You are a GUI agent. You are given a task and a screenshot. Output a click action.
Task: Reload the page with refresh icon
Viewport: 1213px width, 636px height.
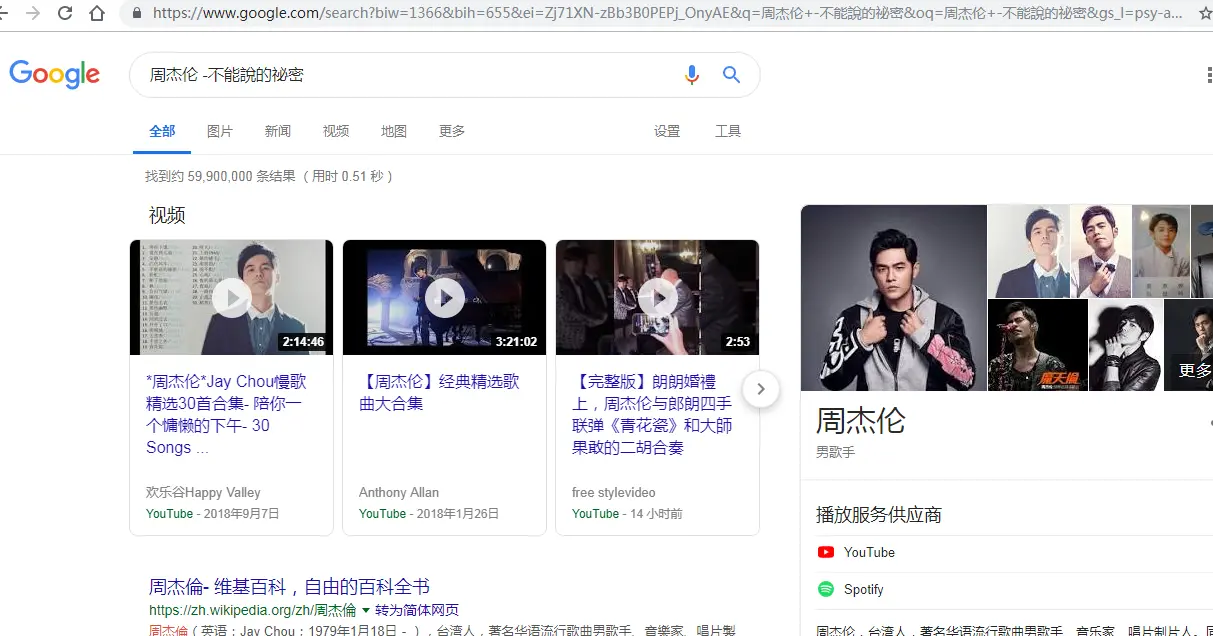coord(65,13)
